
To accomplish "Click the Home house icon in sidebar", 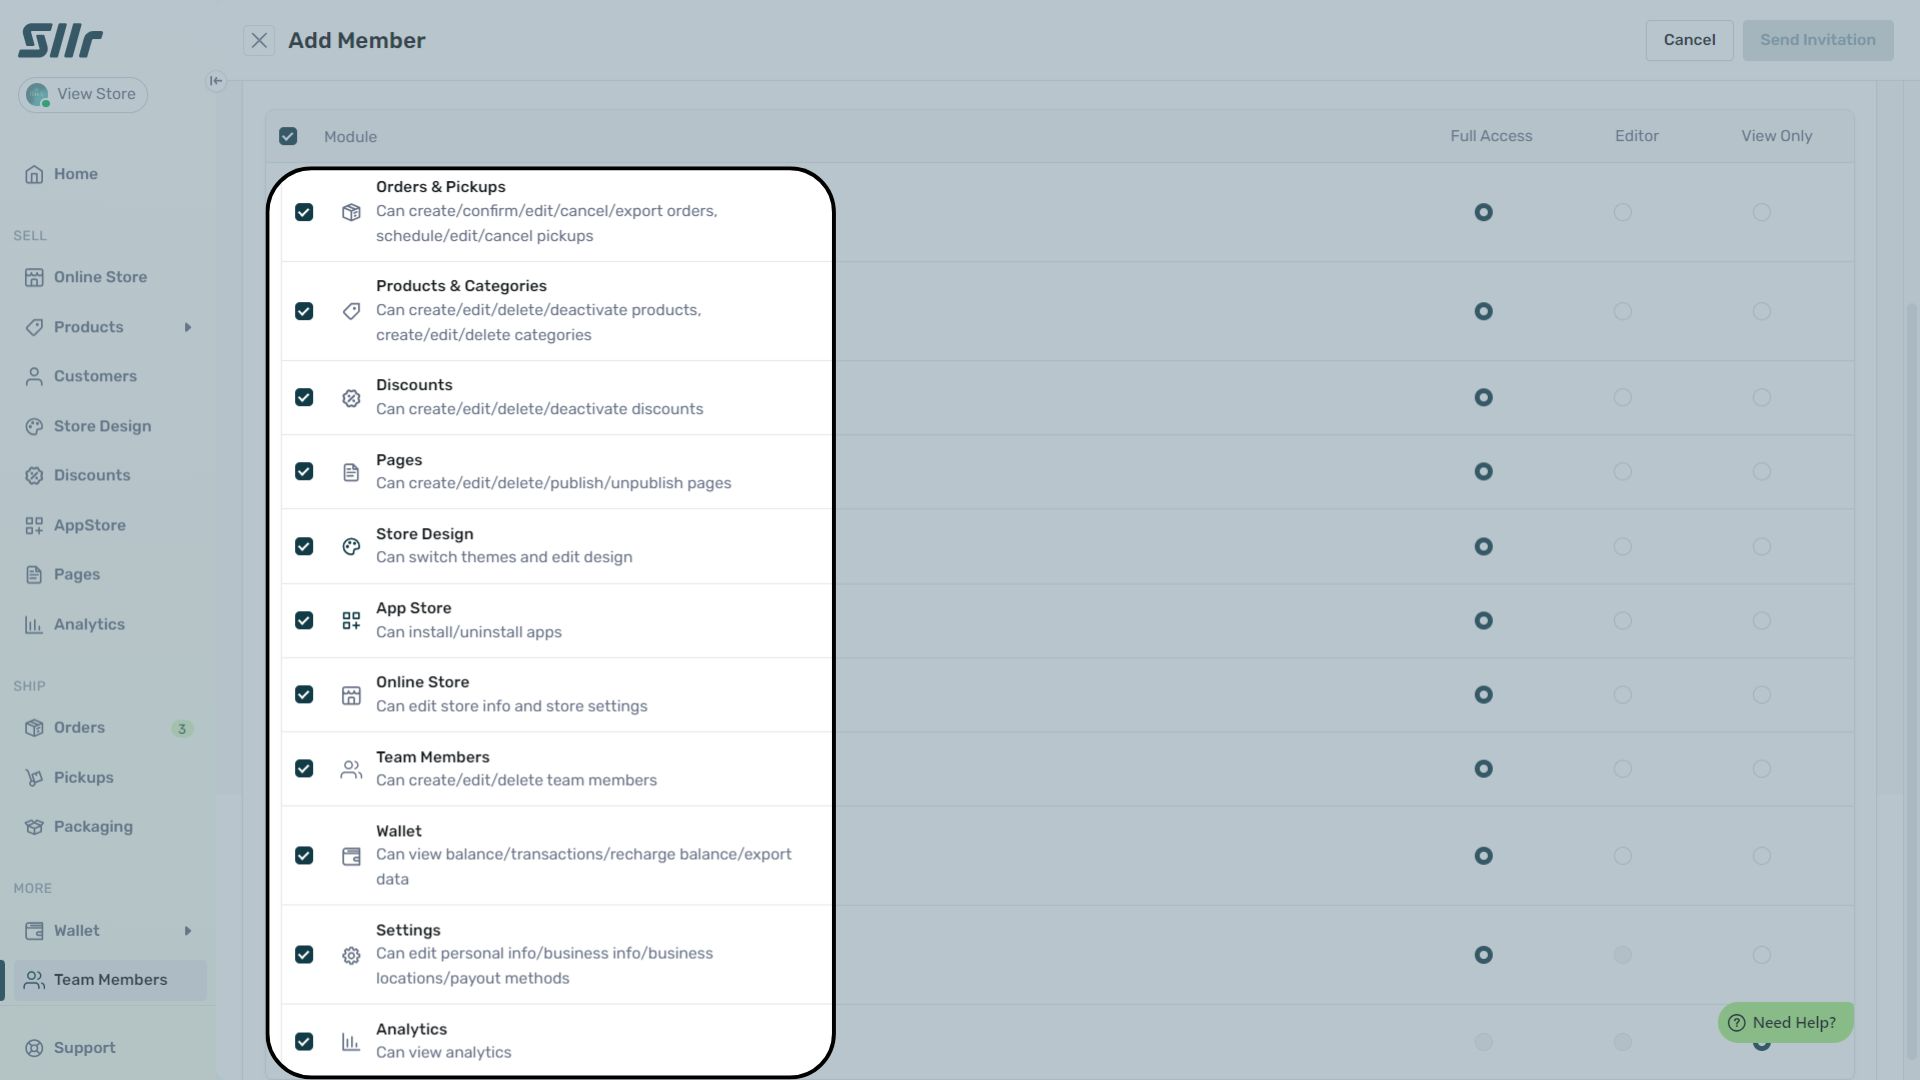I will pyautogui.click(x=34, y=174).
